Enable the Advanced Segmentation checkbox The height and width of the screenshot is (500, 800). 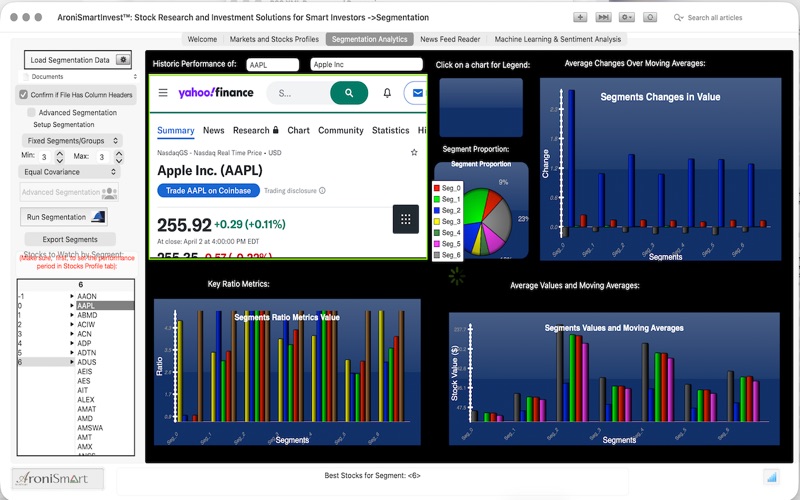tap(32, 112)
